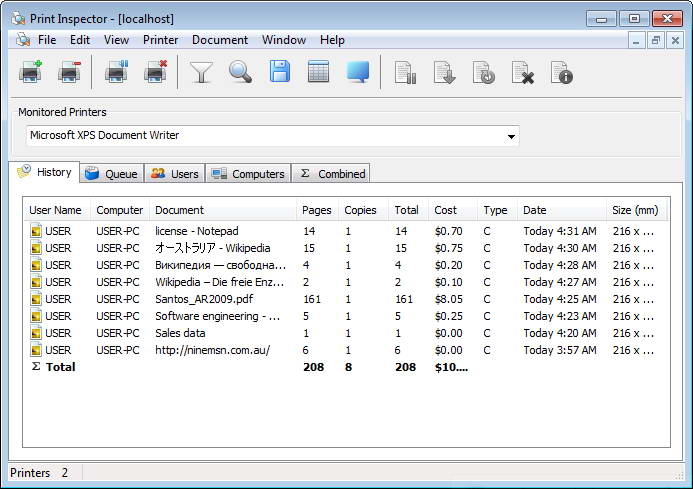Sort by the Total column header
The width and height of the screenshot is (693, 489).
point(406,210)
